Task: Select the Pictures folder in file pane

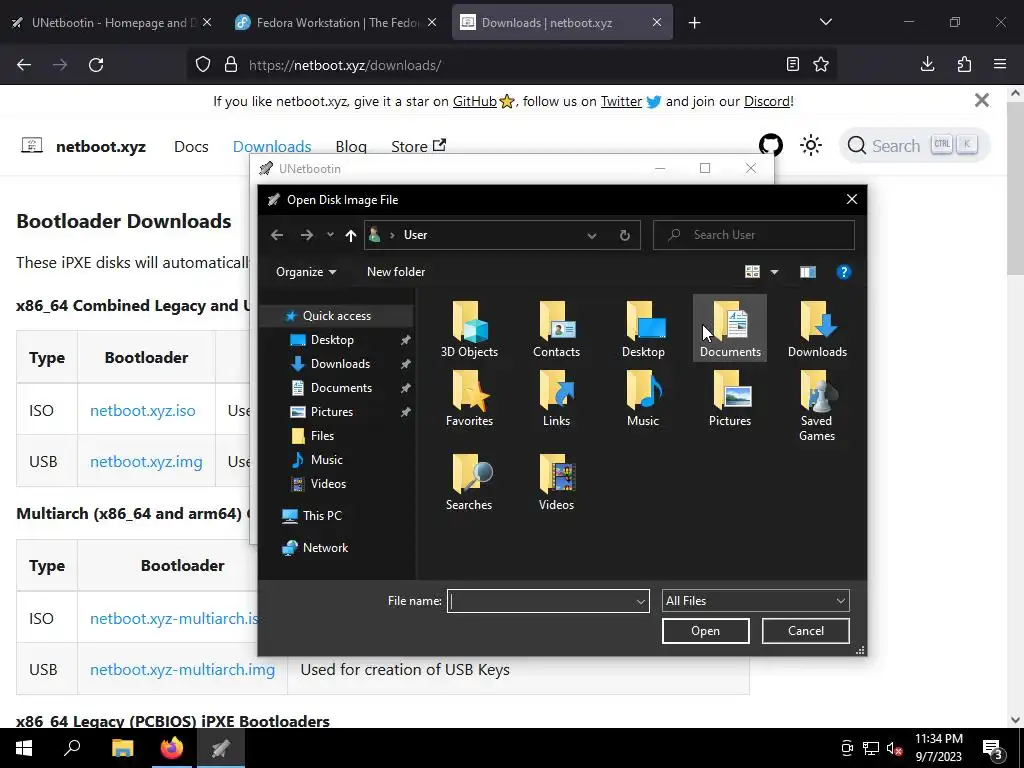Action: point(729,398)
